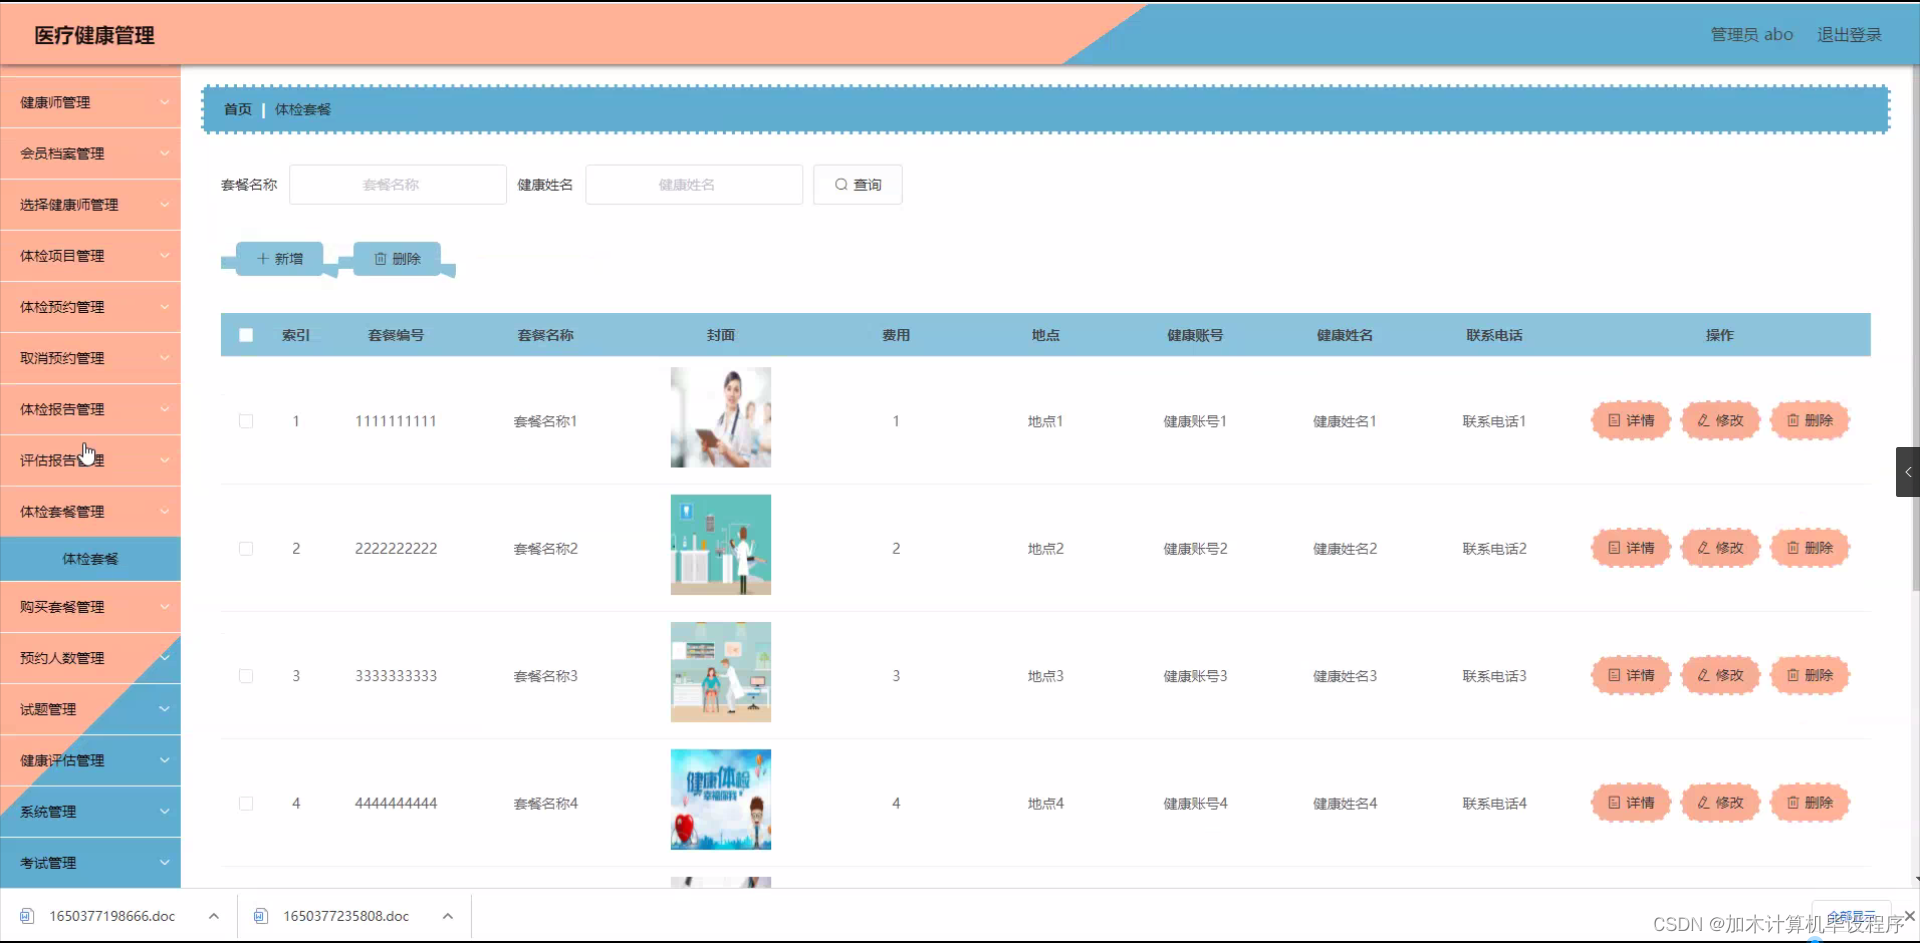
Task: Click cell 健康账号2
Action: 1195,548
